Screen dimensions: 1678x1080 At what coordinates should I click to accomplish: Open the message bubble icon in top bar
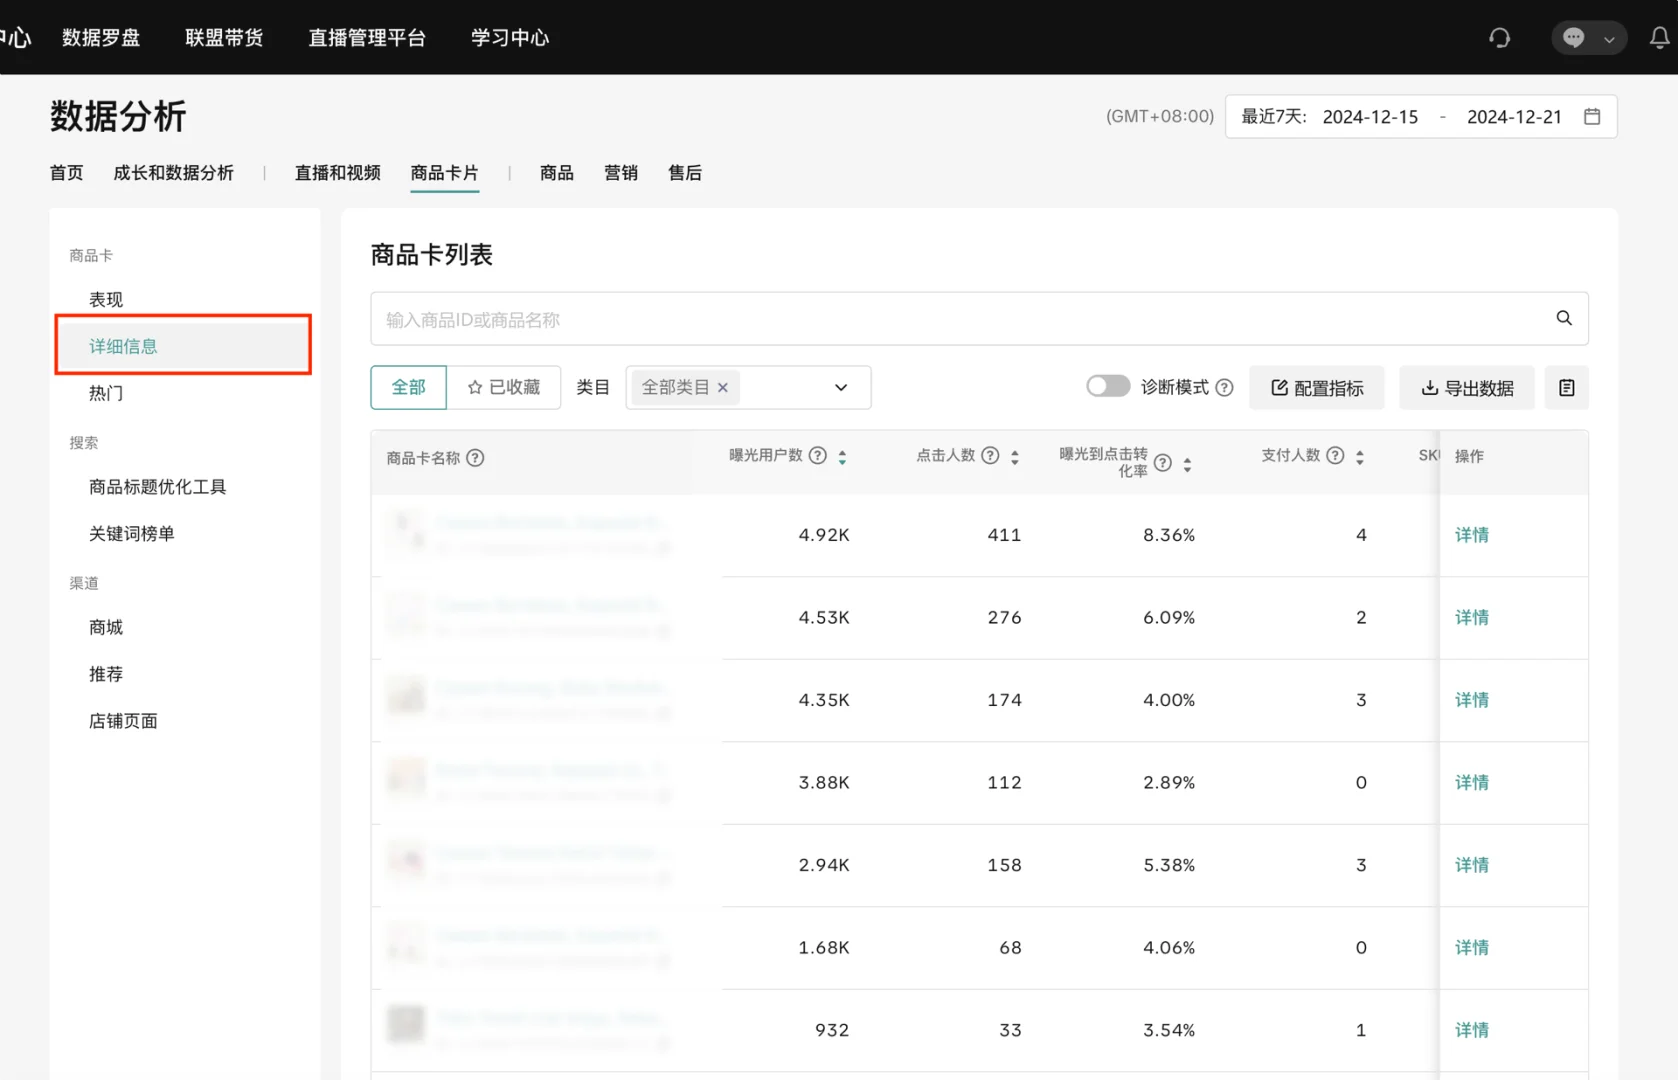click(x=1575, y=37)
